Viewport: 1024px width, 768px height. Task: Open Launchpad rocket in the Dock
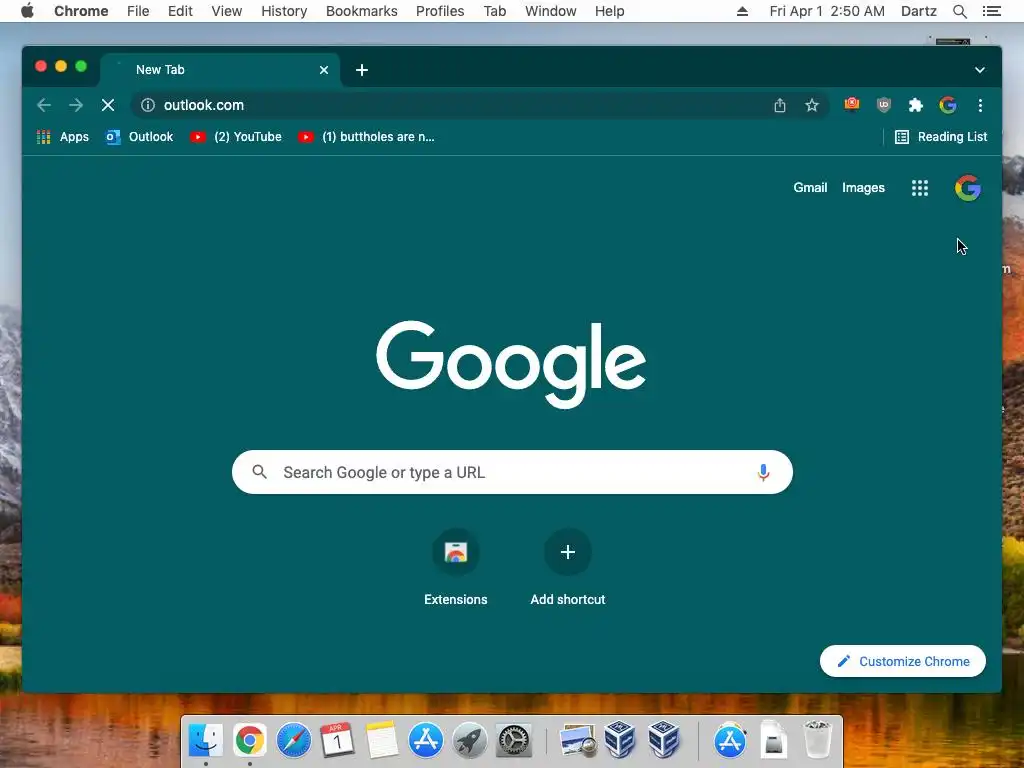470,741
